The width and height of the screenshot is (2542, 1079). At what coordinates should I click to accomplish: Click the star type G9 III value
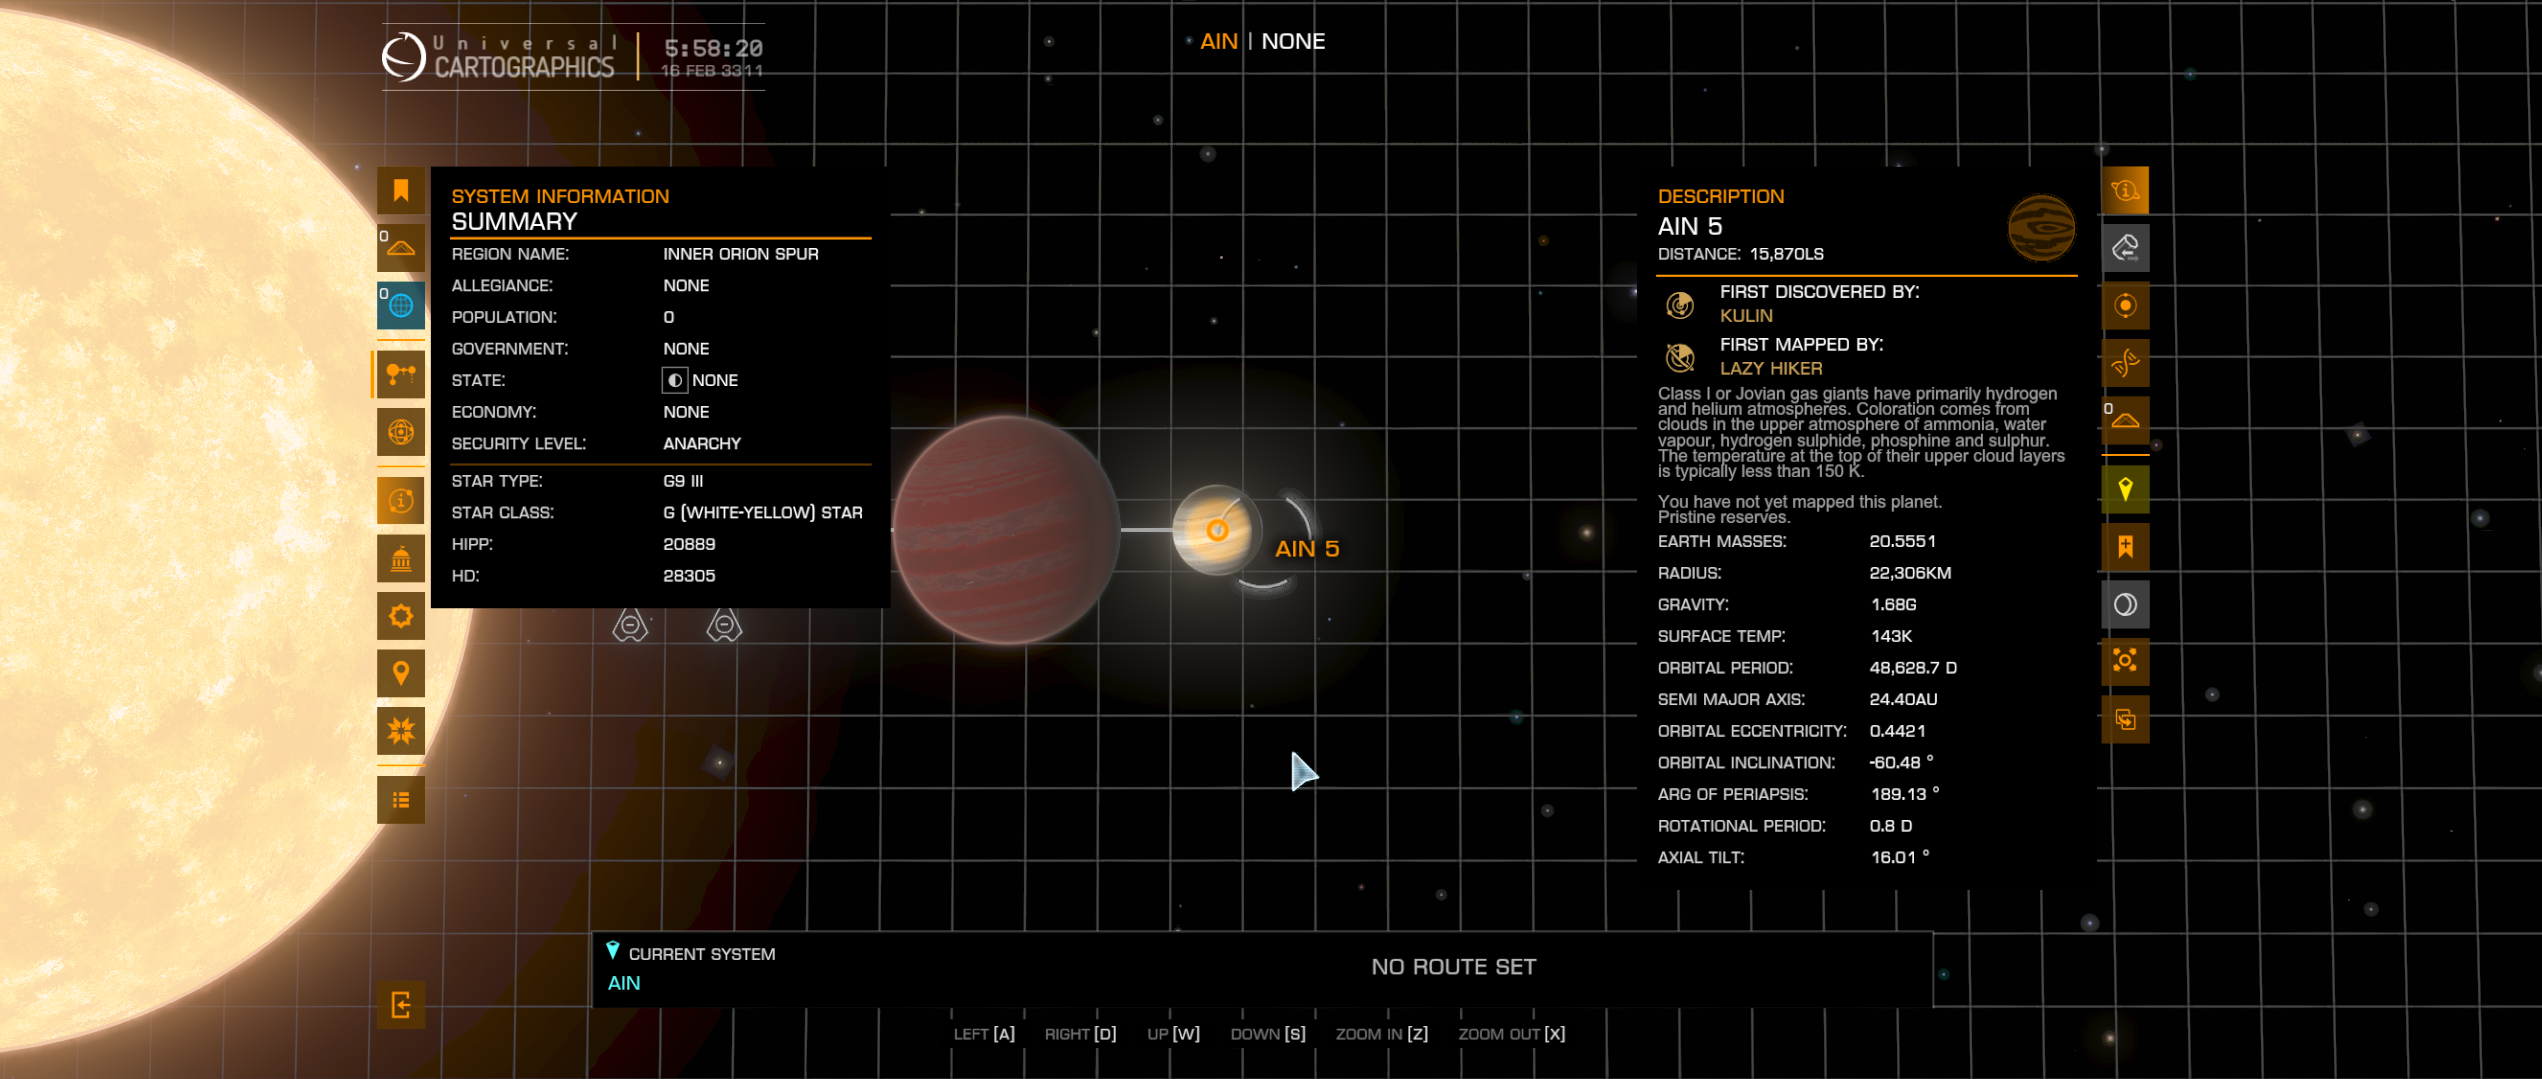point(683,481)
